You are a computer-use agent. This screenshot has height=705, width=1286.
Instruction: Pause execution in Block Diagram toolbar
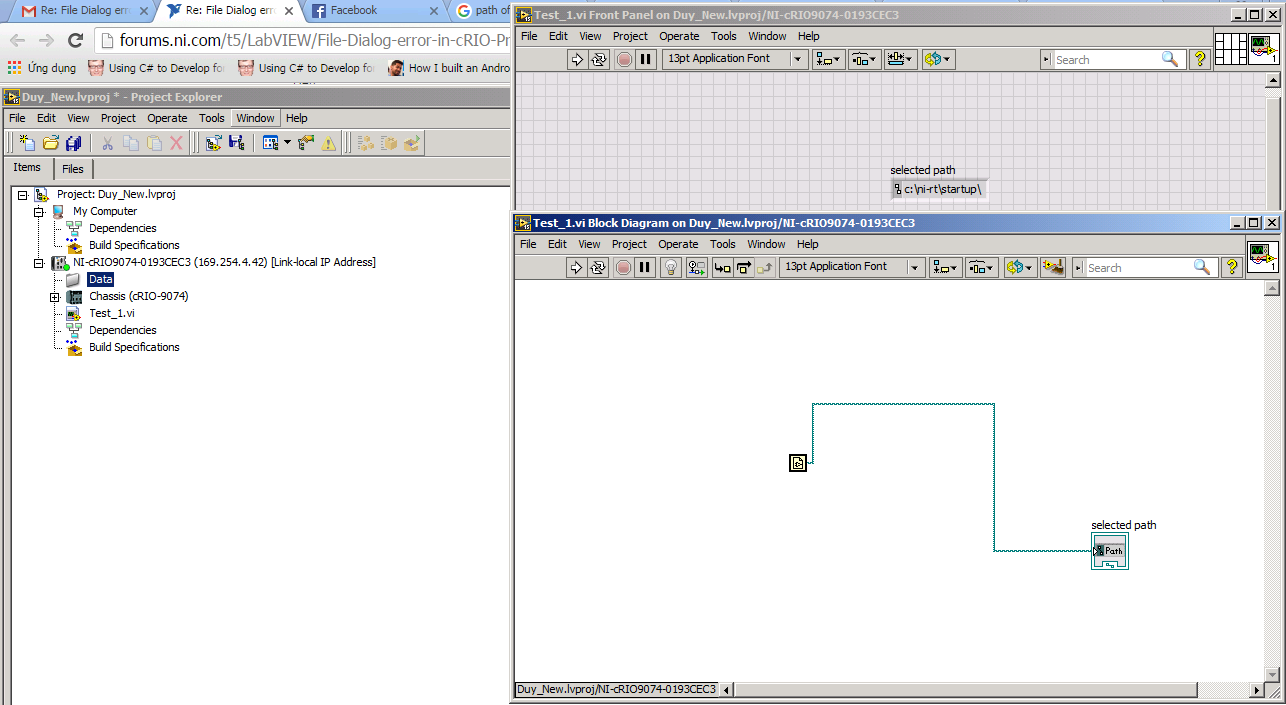(645, 267)
